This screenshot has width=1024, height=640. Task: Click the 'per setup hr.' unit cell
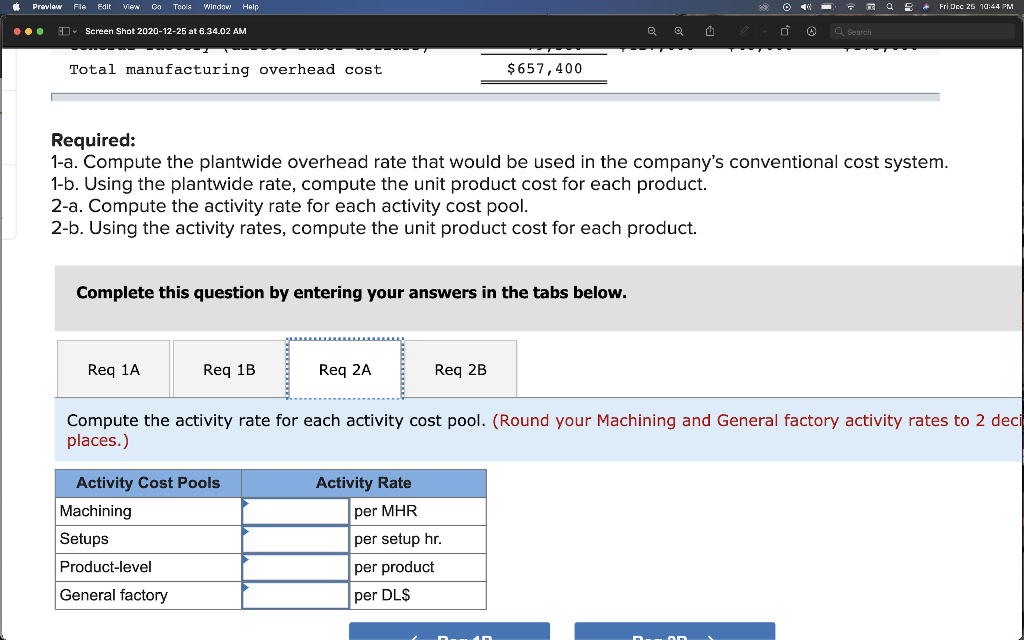(x=418, y=539)
